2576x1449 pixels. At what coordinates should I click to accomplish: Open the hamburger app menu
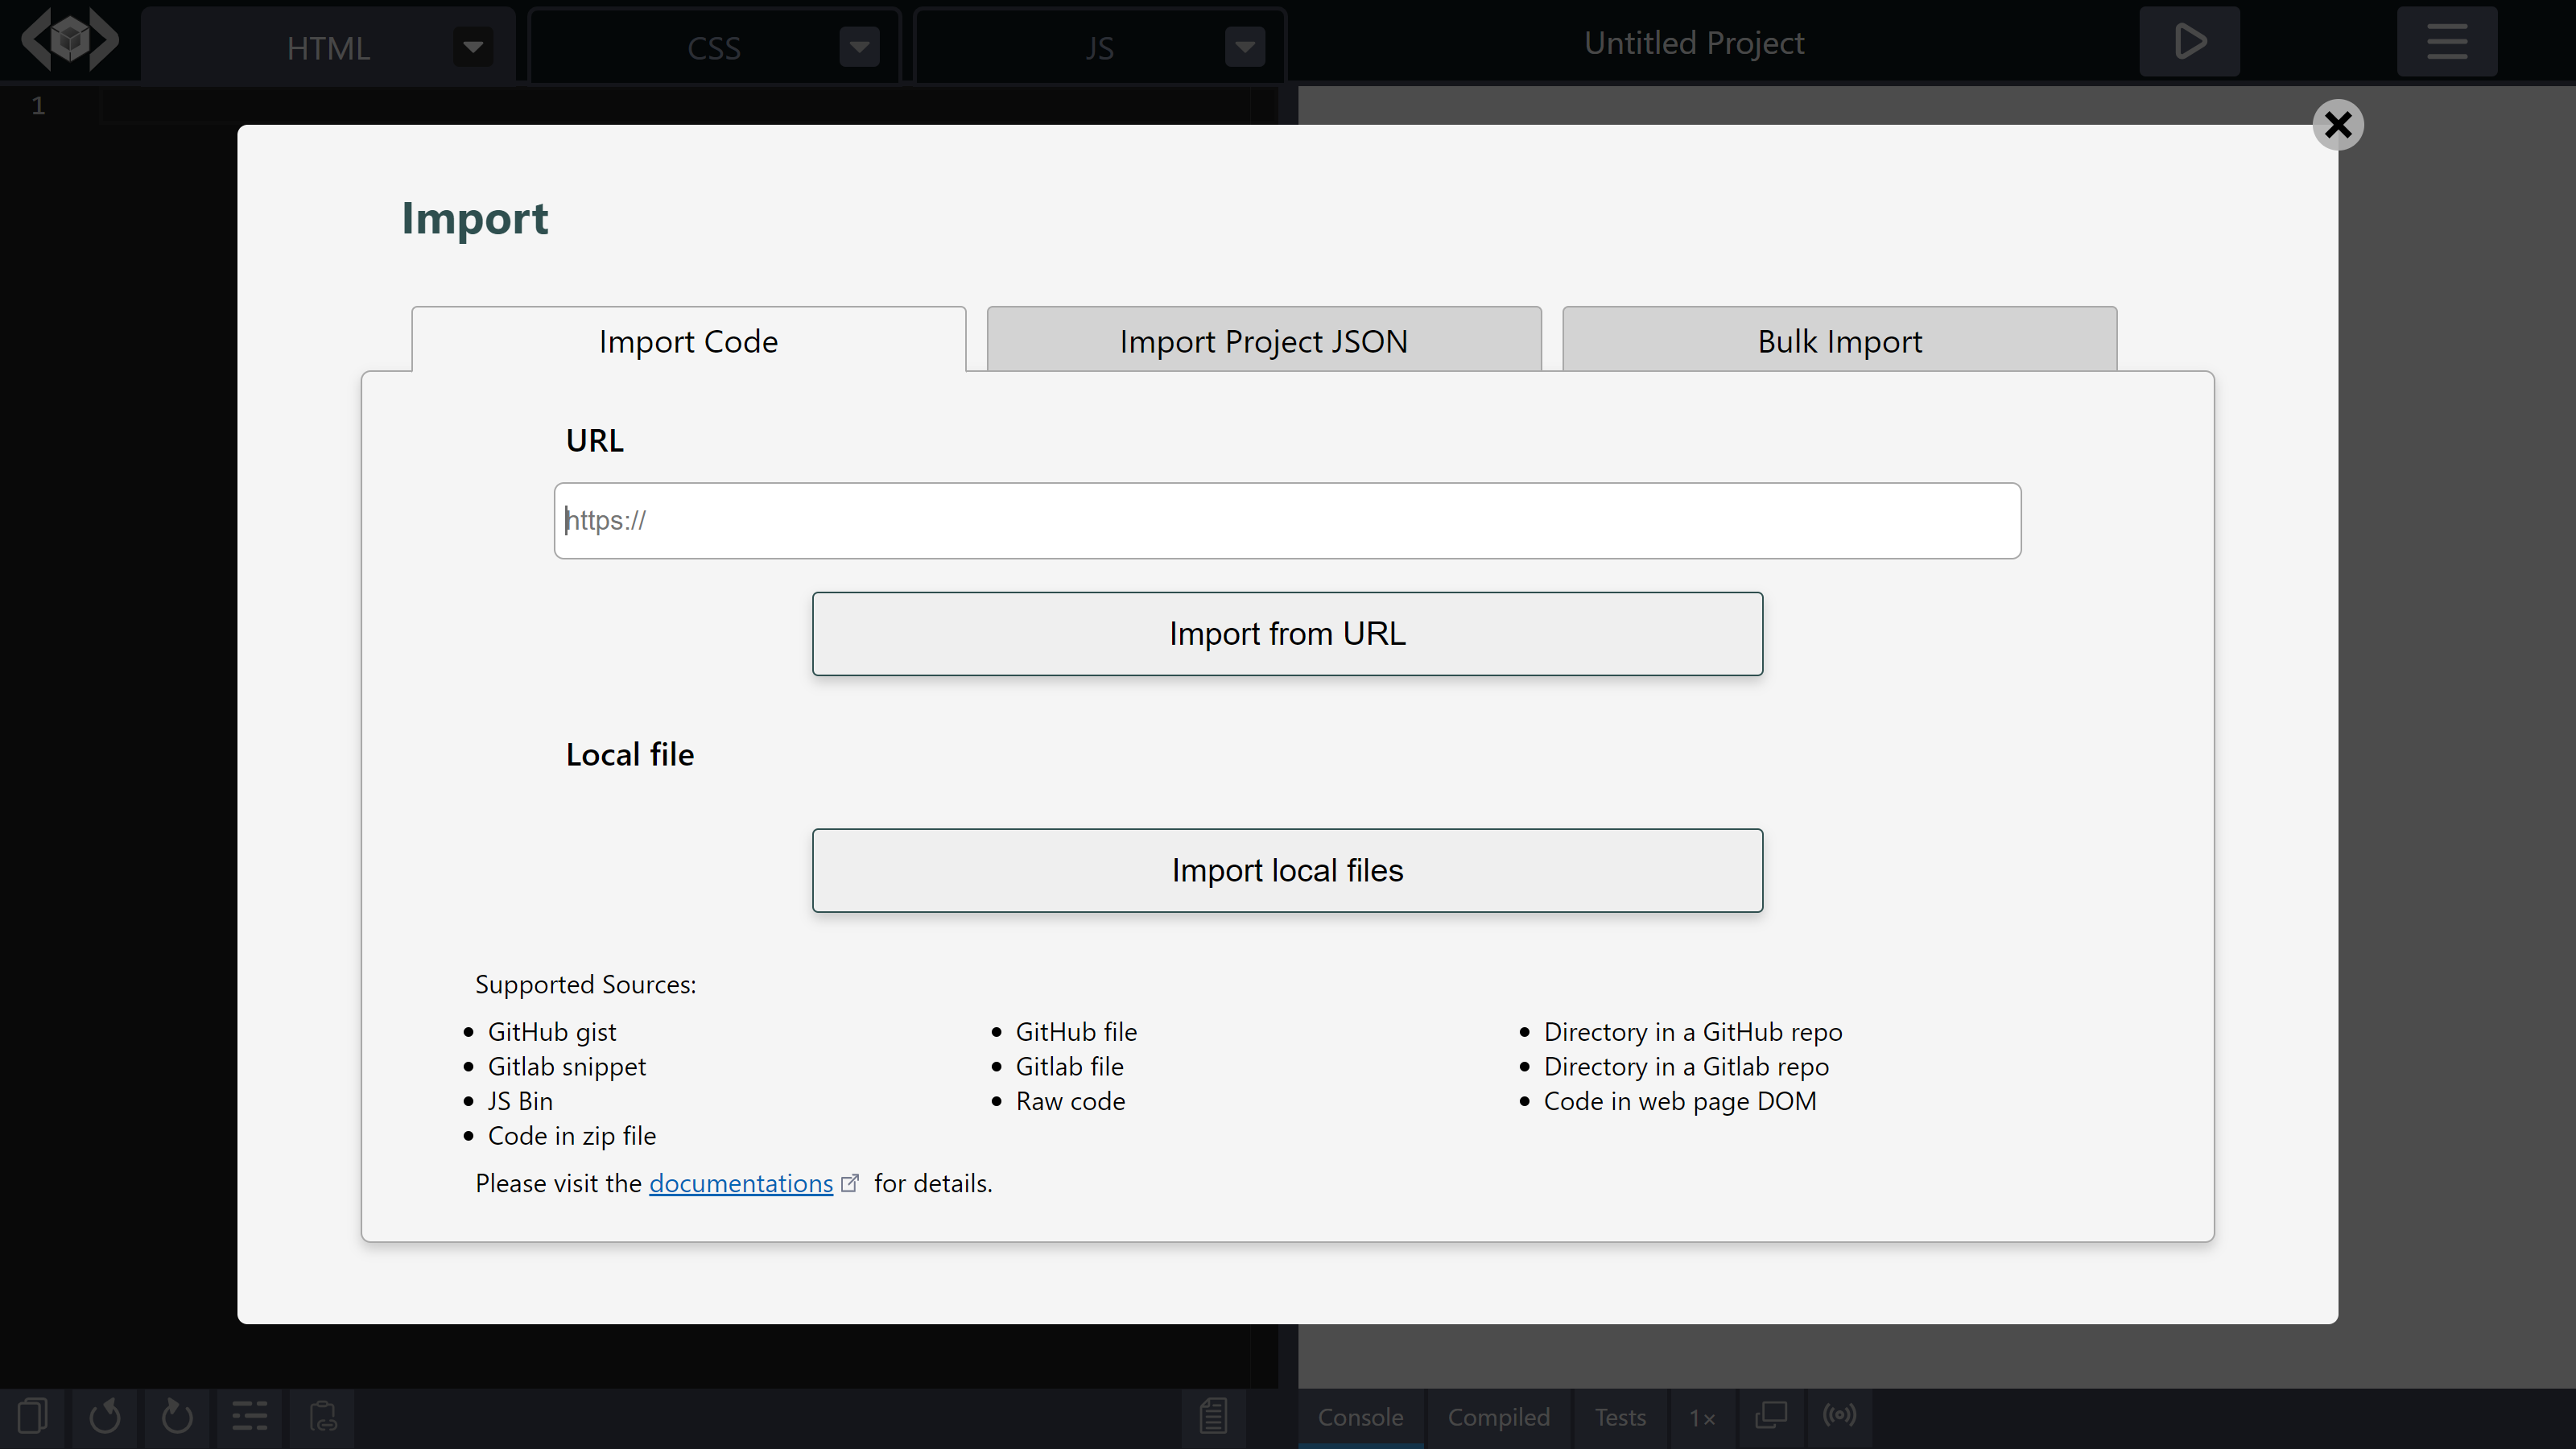2446,42
